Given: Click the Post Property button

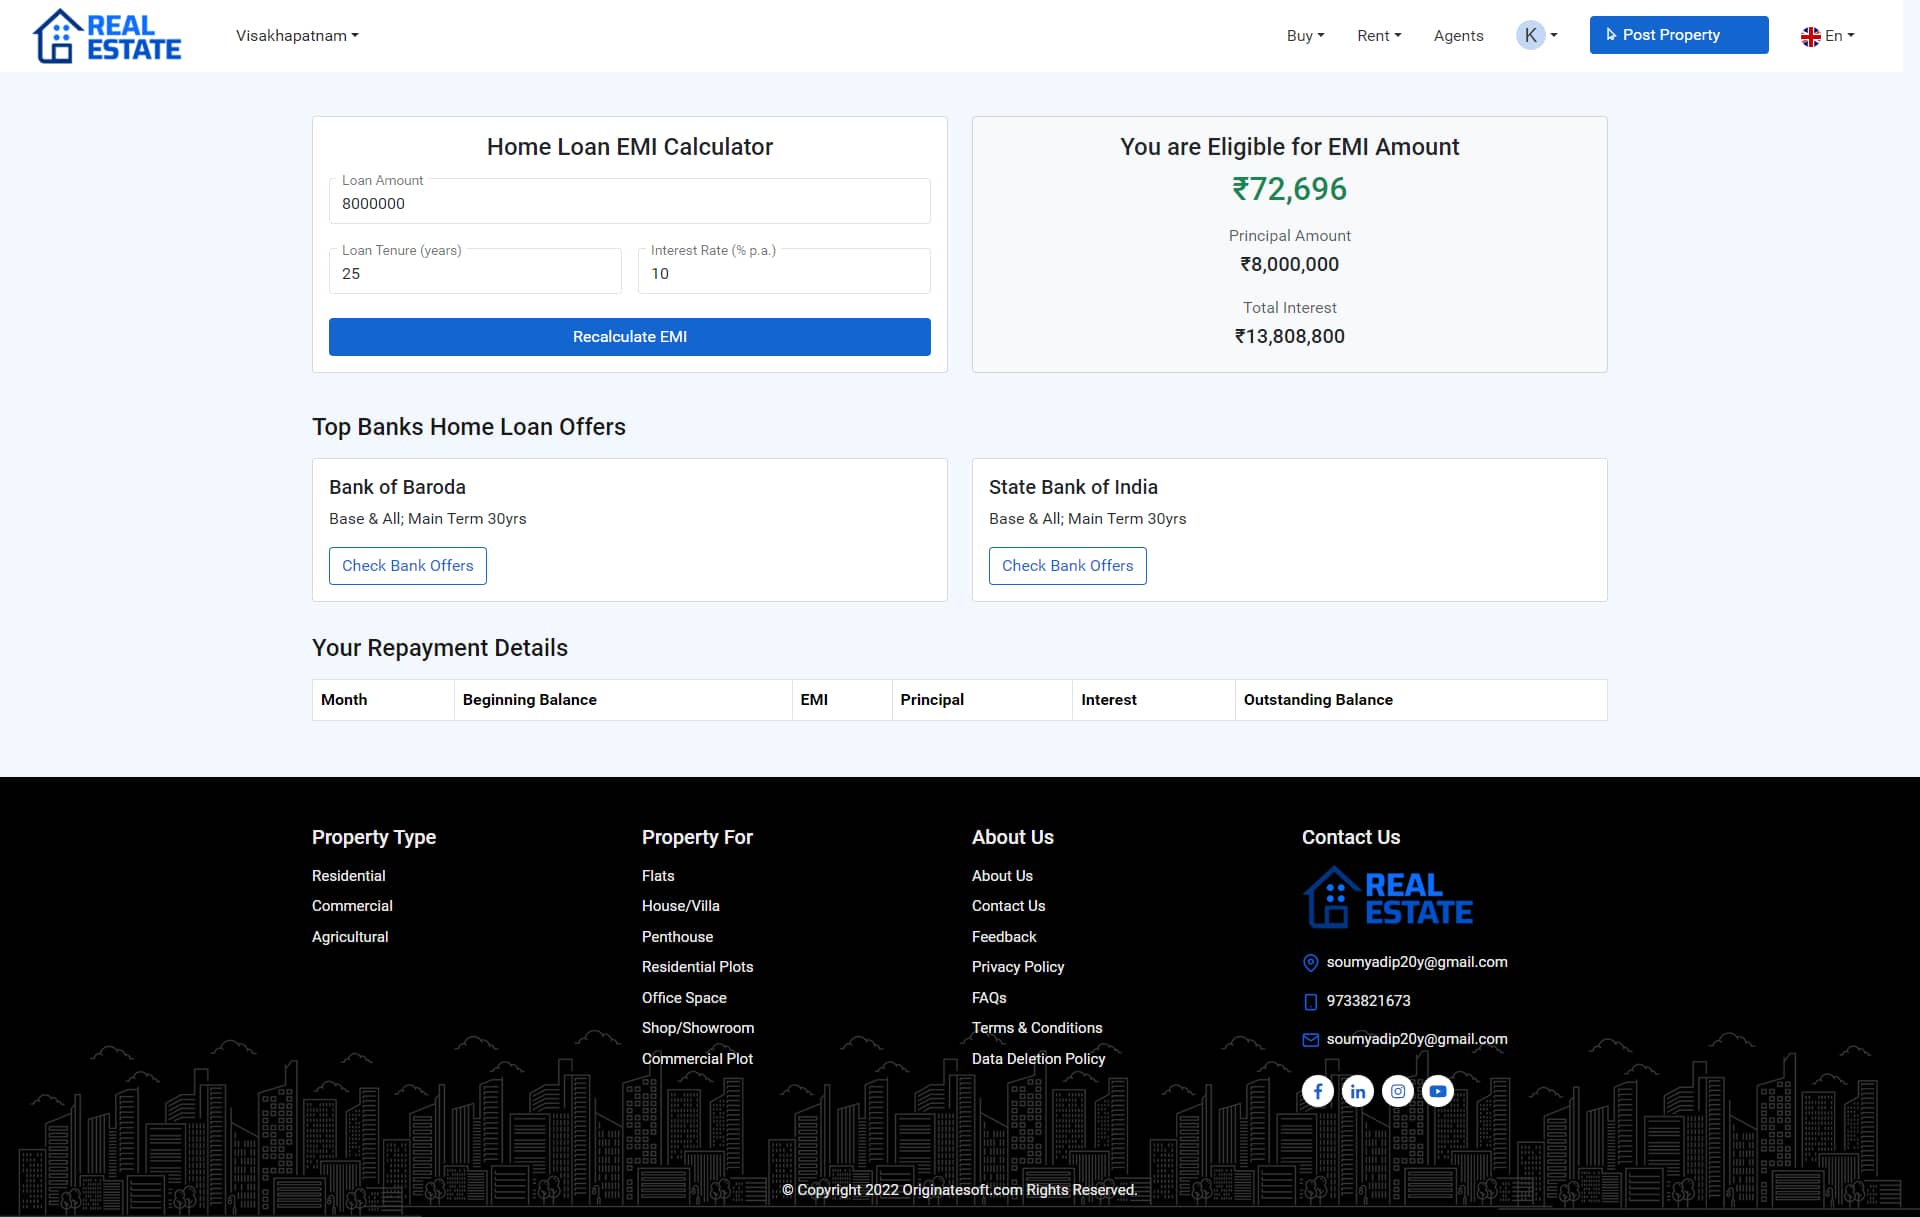Looking at the screenshot, I should pyautogui.click(x=1679, y=35).
